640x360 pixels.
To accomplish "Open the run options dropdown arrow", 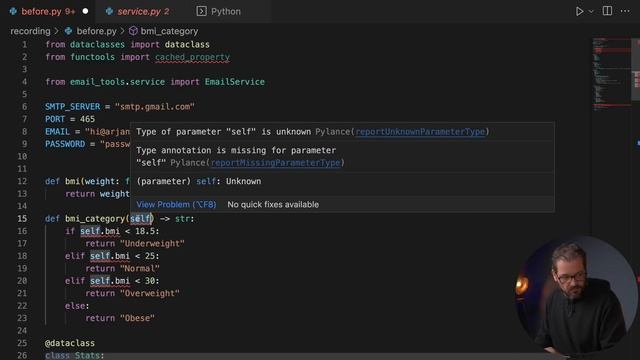I will click(591, 11).
